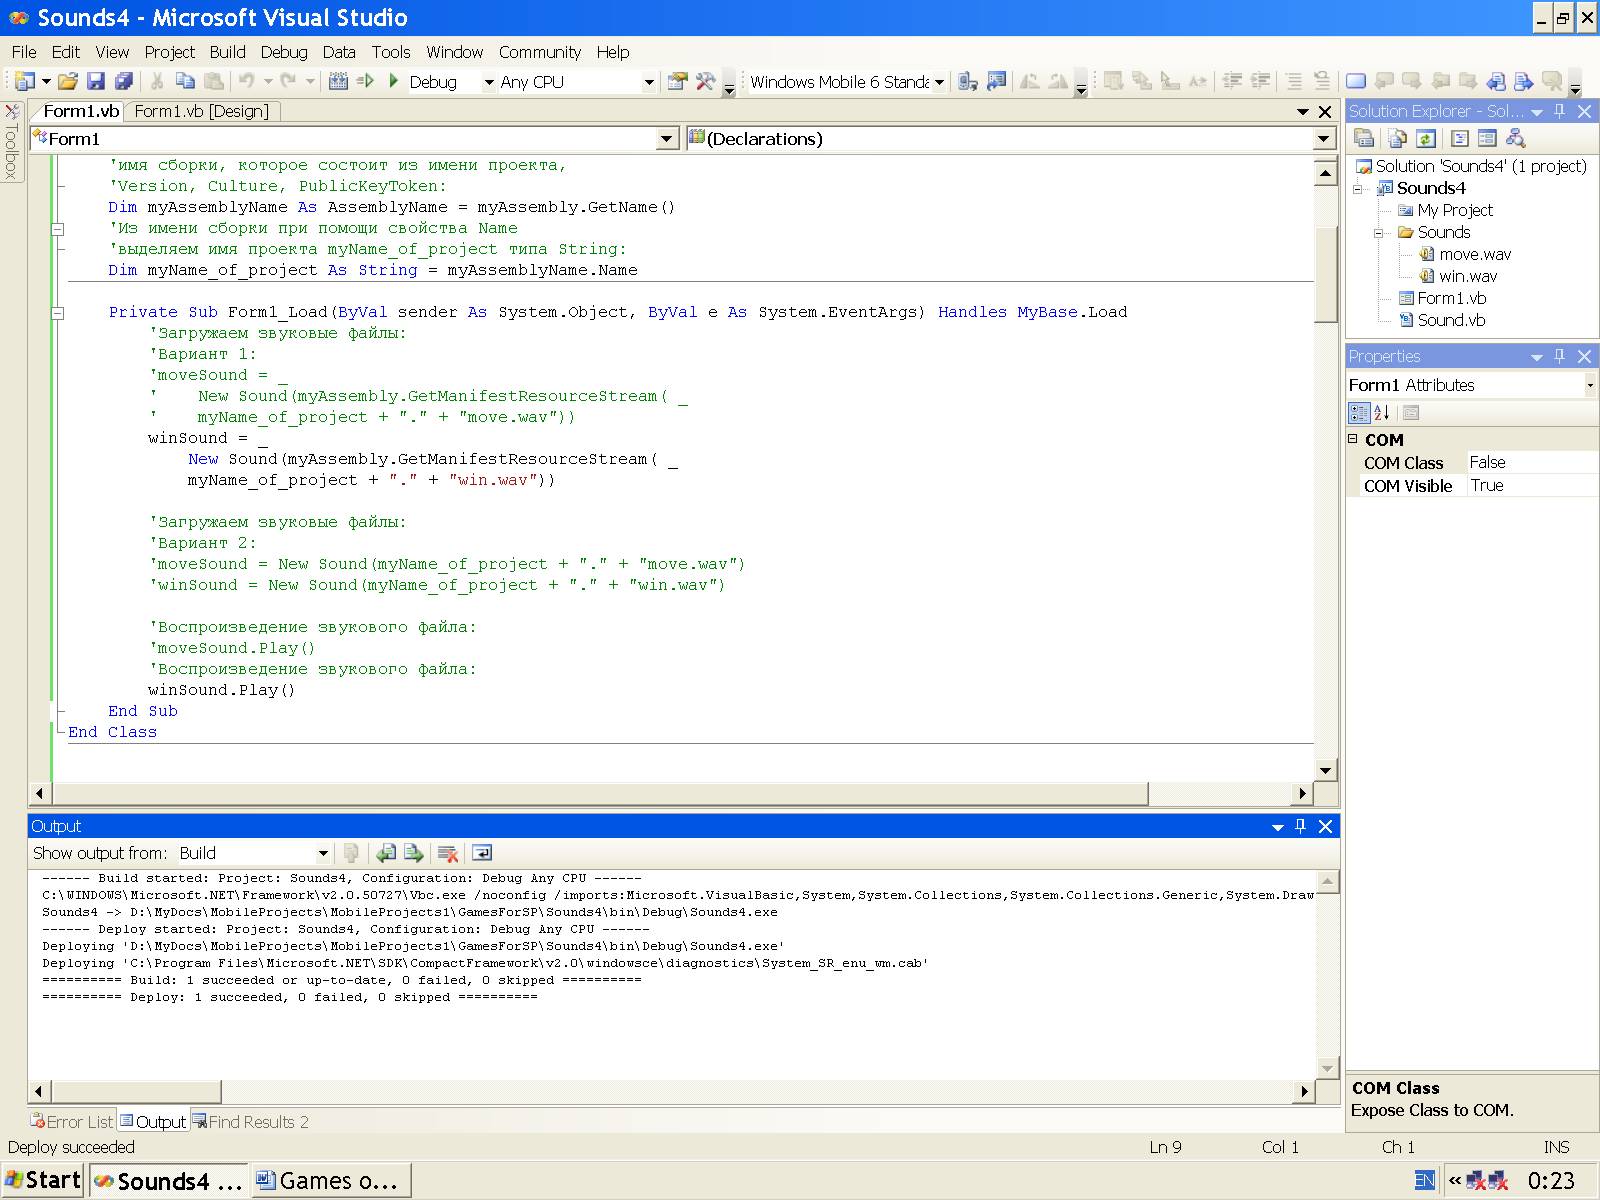
Task: Toggle auto-hide pin on Solution Explorer
Action: [1559, 111]
